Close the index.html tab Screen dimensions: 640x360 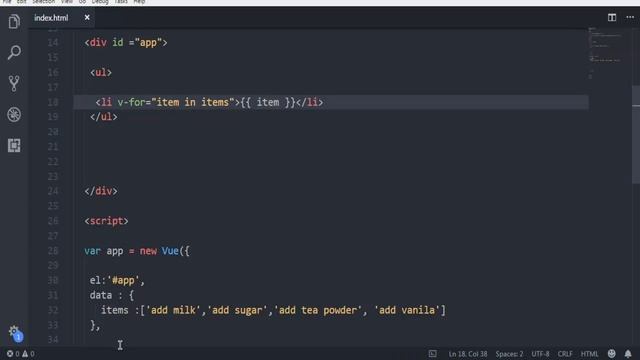point(87,18)
